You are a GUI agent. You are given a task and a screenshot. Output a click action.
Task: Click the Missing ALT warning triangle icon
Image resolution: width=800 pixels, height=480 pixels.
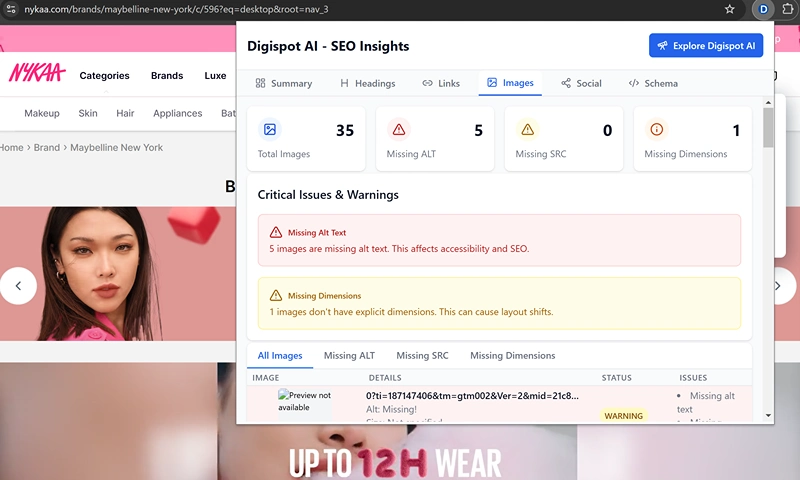point(399,130)
